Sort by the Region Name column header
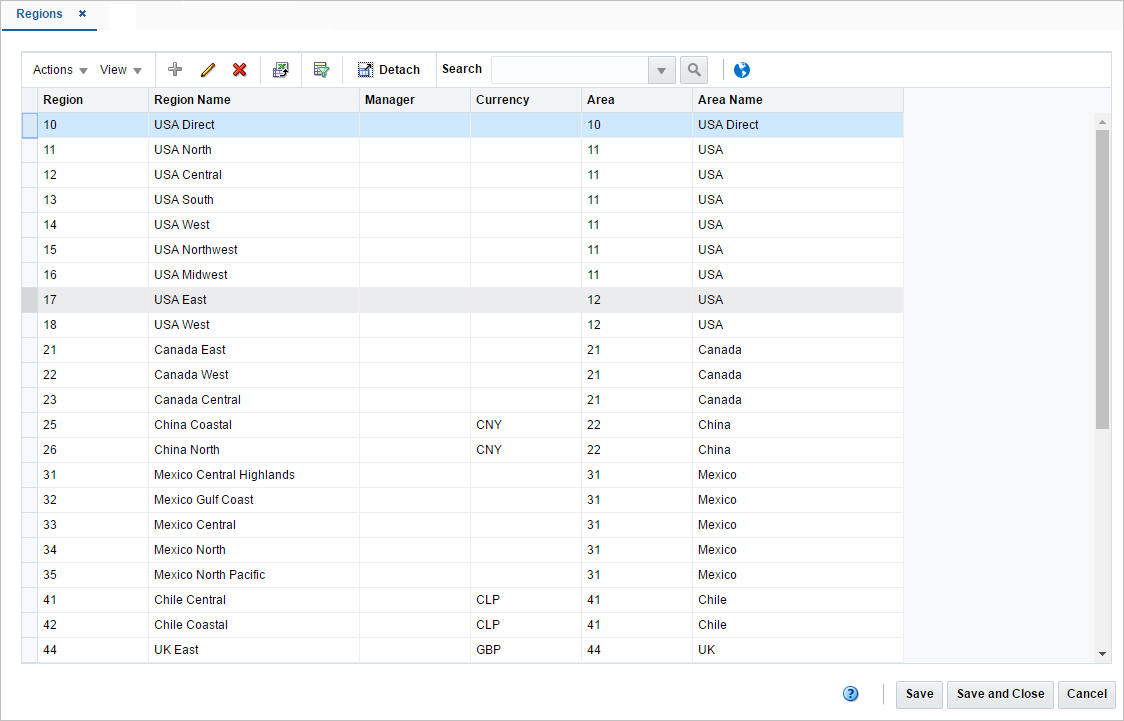The height and width of the screenshot is (721, 1124). point(254,100)
